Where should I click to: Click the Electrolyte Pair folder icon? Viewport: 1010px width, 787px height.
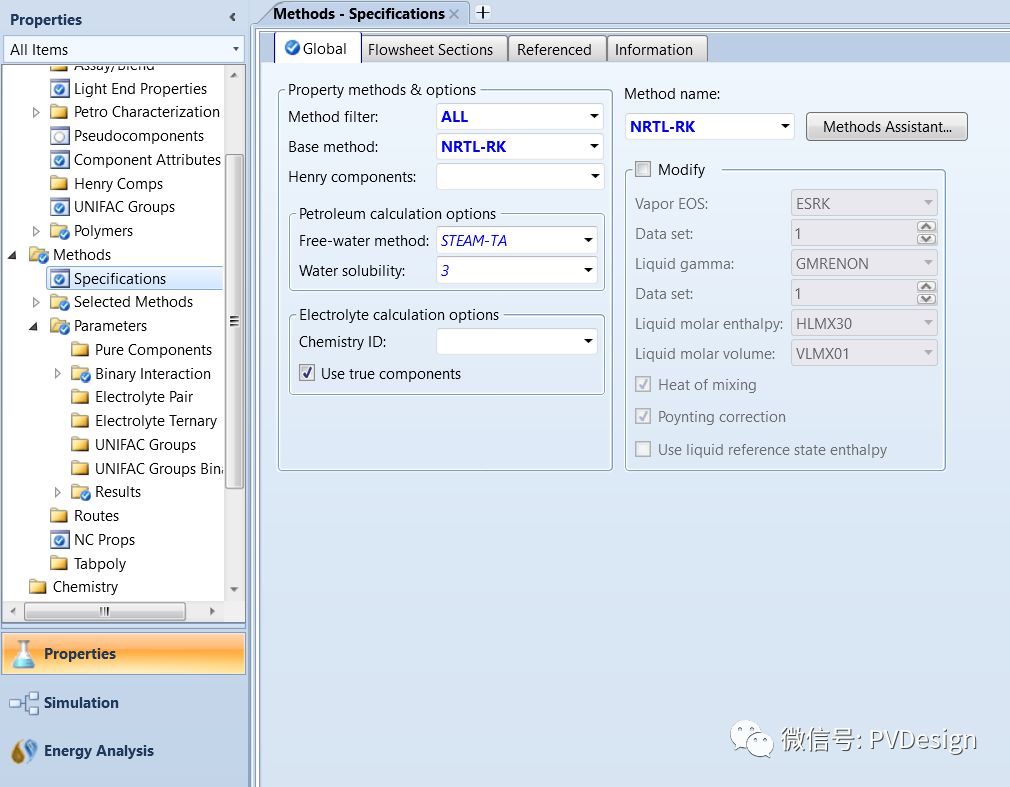[x=80, y=396]
